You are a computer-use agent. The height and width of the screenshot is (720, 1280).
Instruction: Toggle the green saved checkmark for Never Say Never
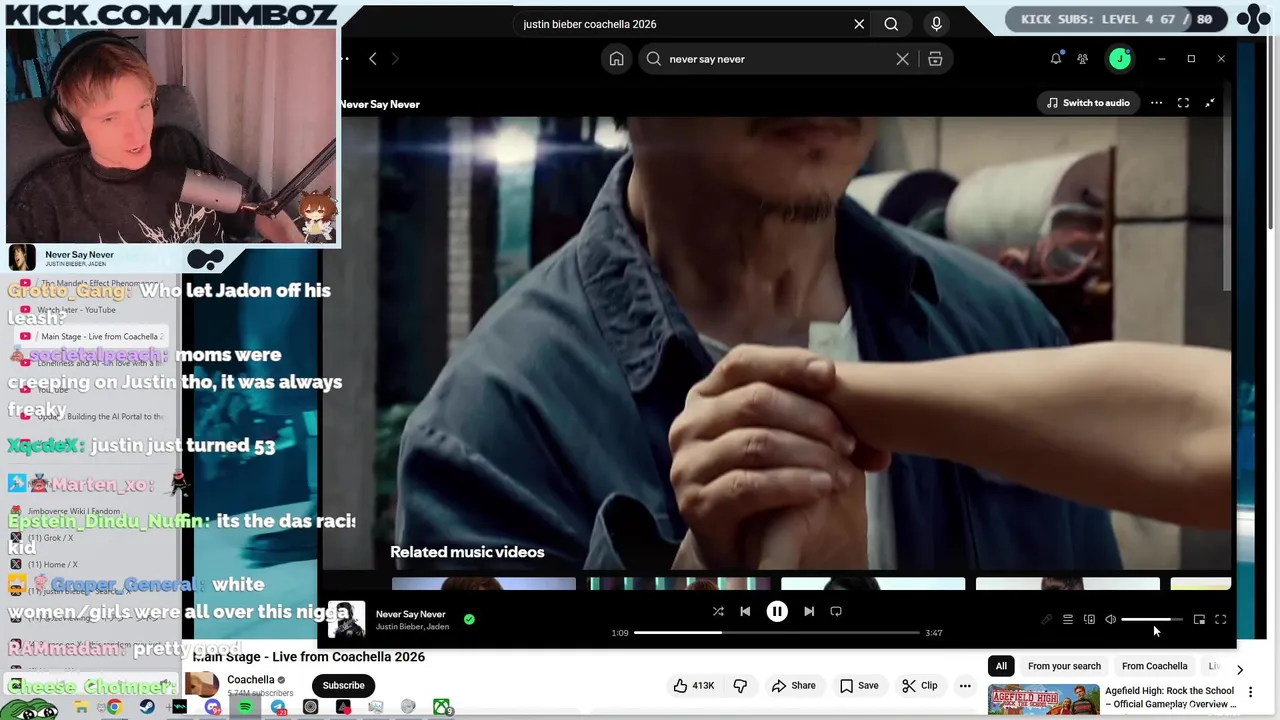point(469,619)
